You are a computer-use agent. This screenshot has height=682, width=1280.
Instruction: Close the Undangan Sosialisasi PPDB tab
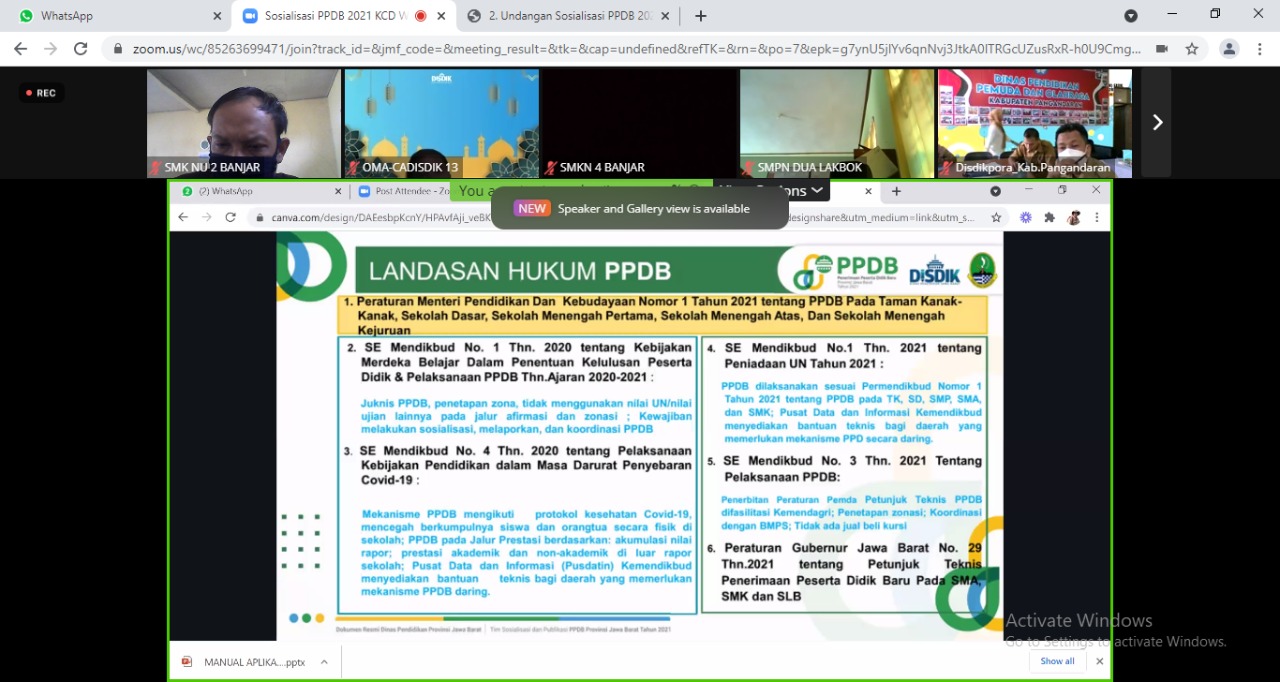[665, 16]
